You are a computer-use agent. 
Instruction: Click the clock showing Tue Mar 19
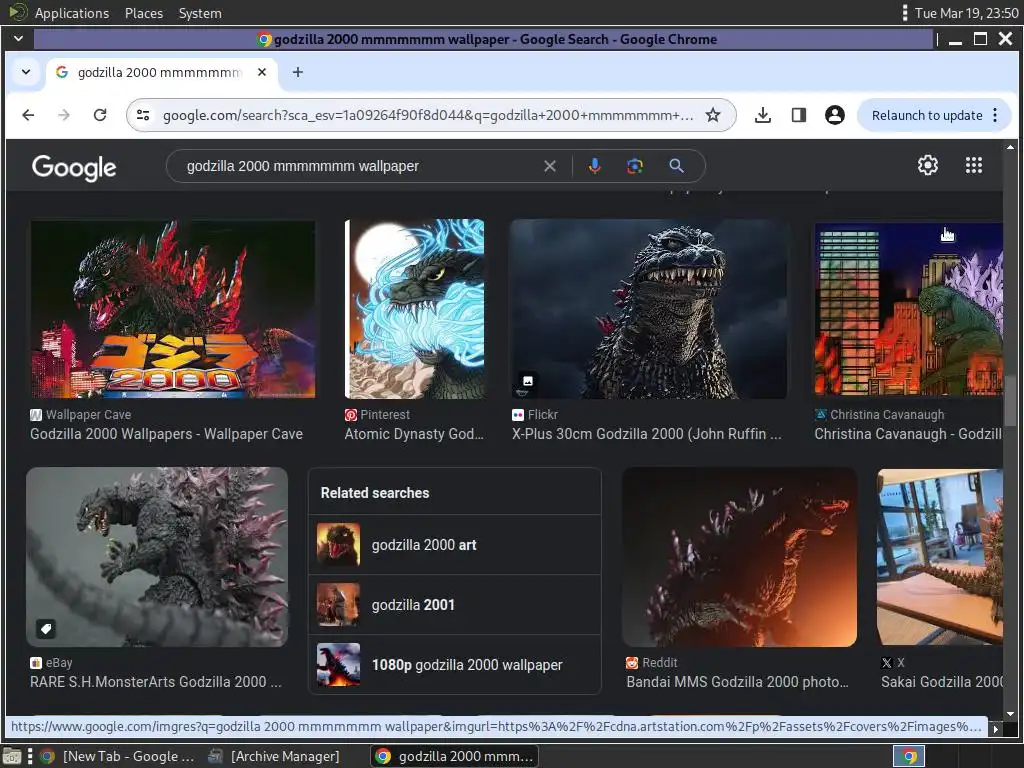(x=966, y=13)
